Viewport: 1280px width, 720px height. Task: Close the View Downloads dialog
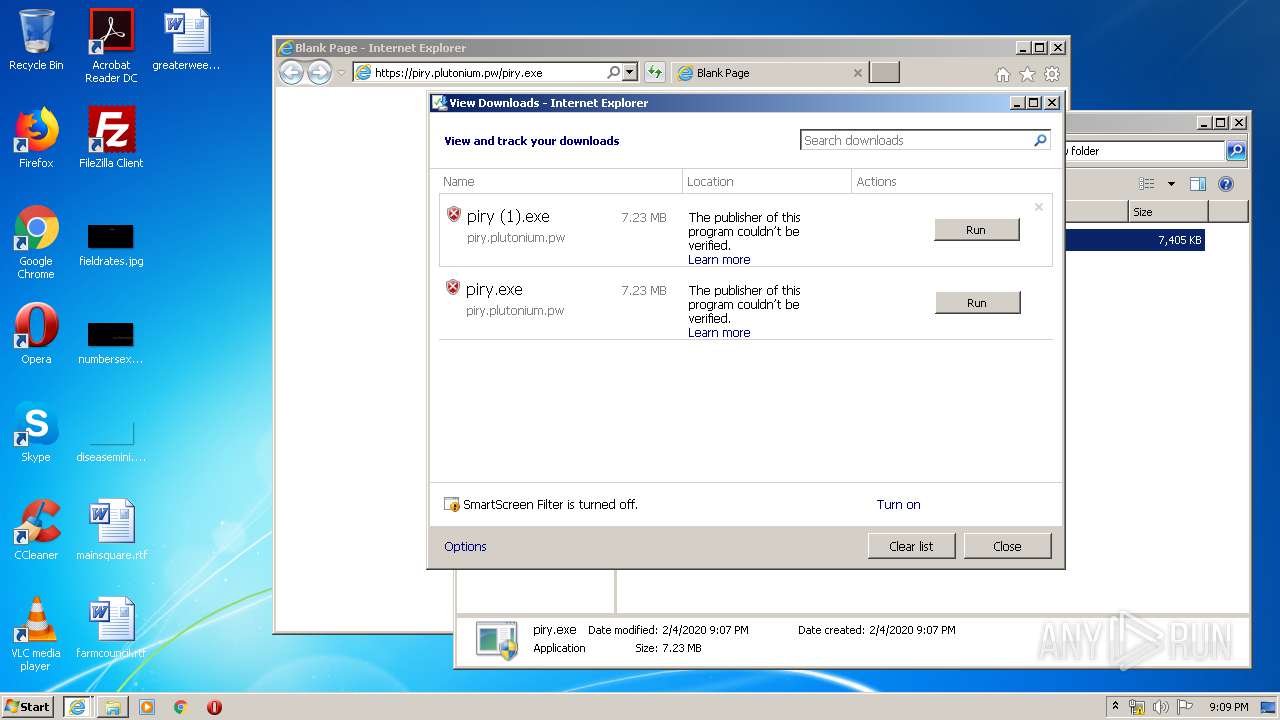click(x=1007, y=546)
